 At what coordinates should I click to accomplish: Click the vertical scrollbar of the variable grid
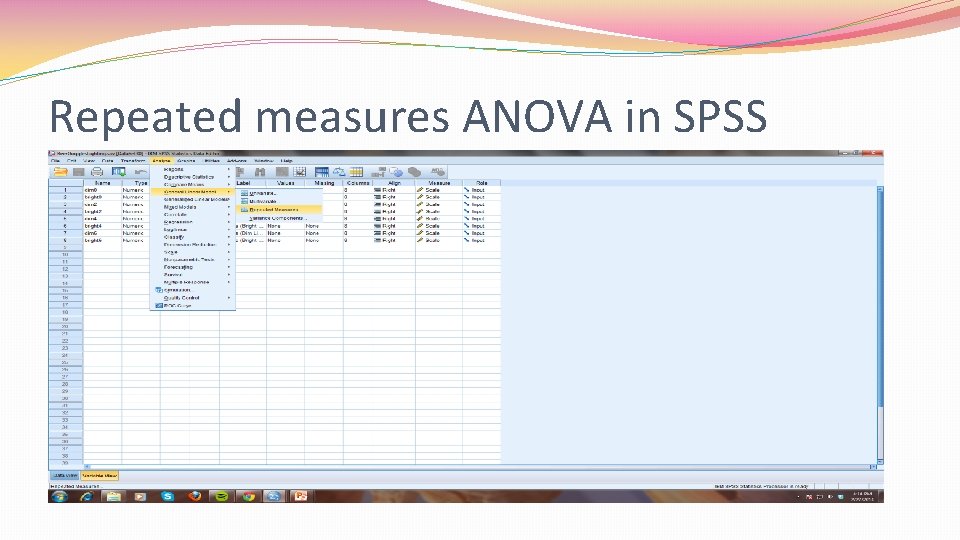point(880,324)
